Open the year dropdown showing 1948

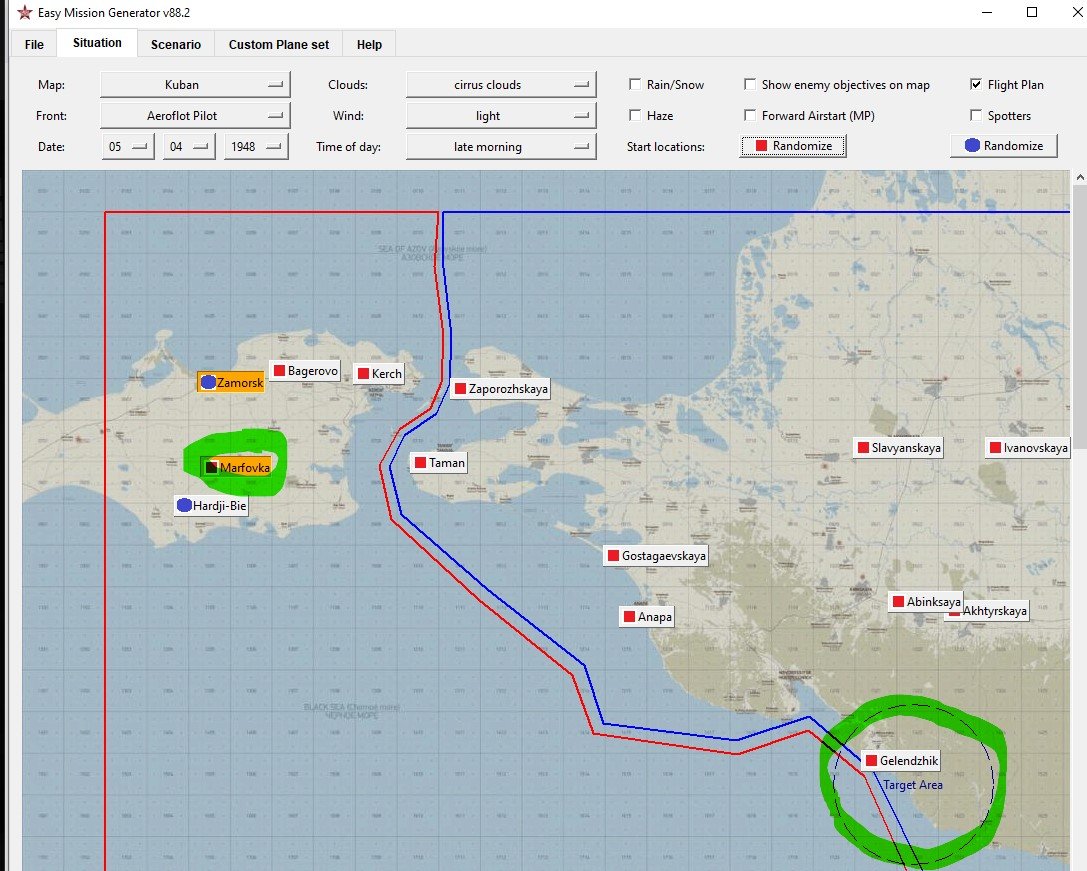(x=256, y=147)
